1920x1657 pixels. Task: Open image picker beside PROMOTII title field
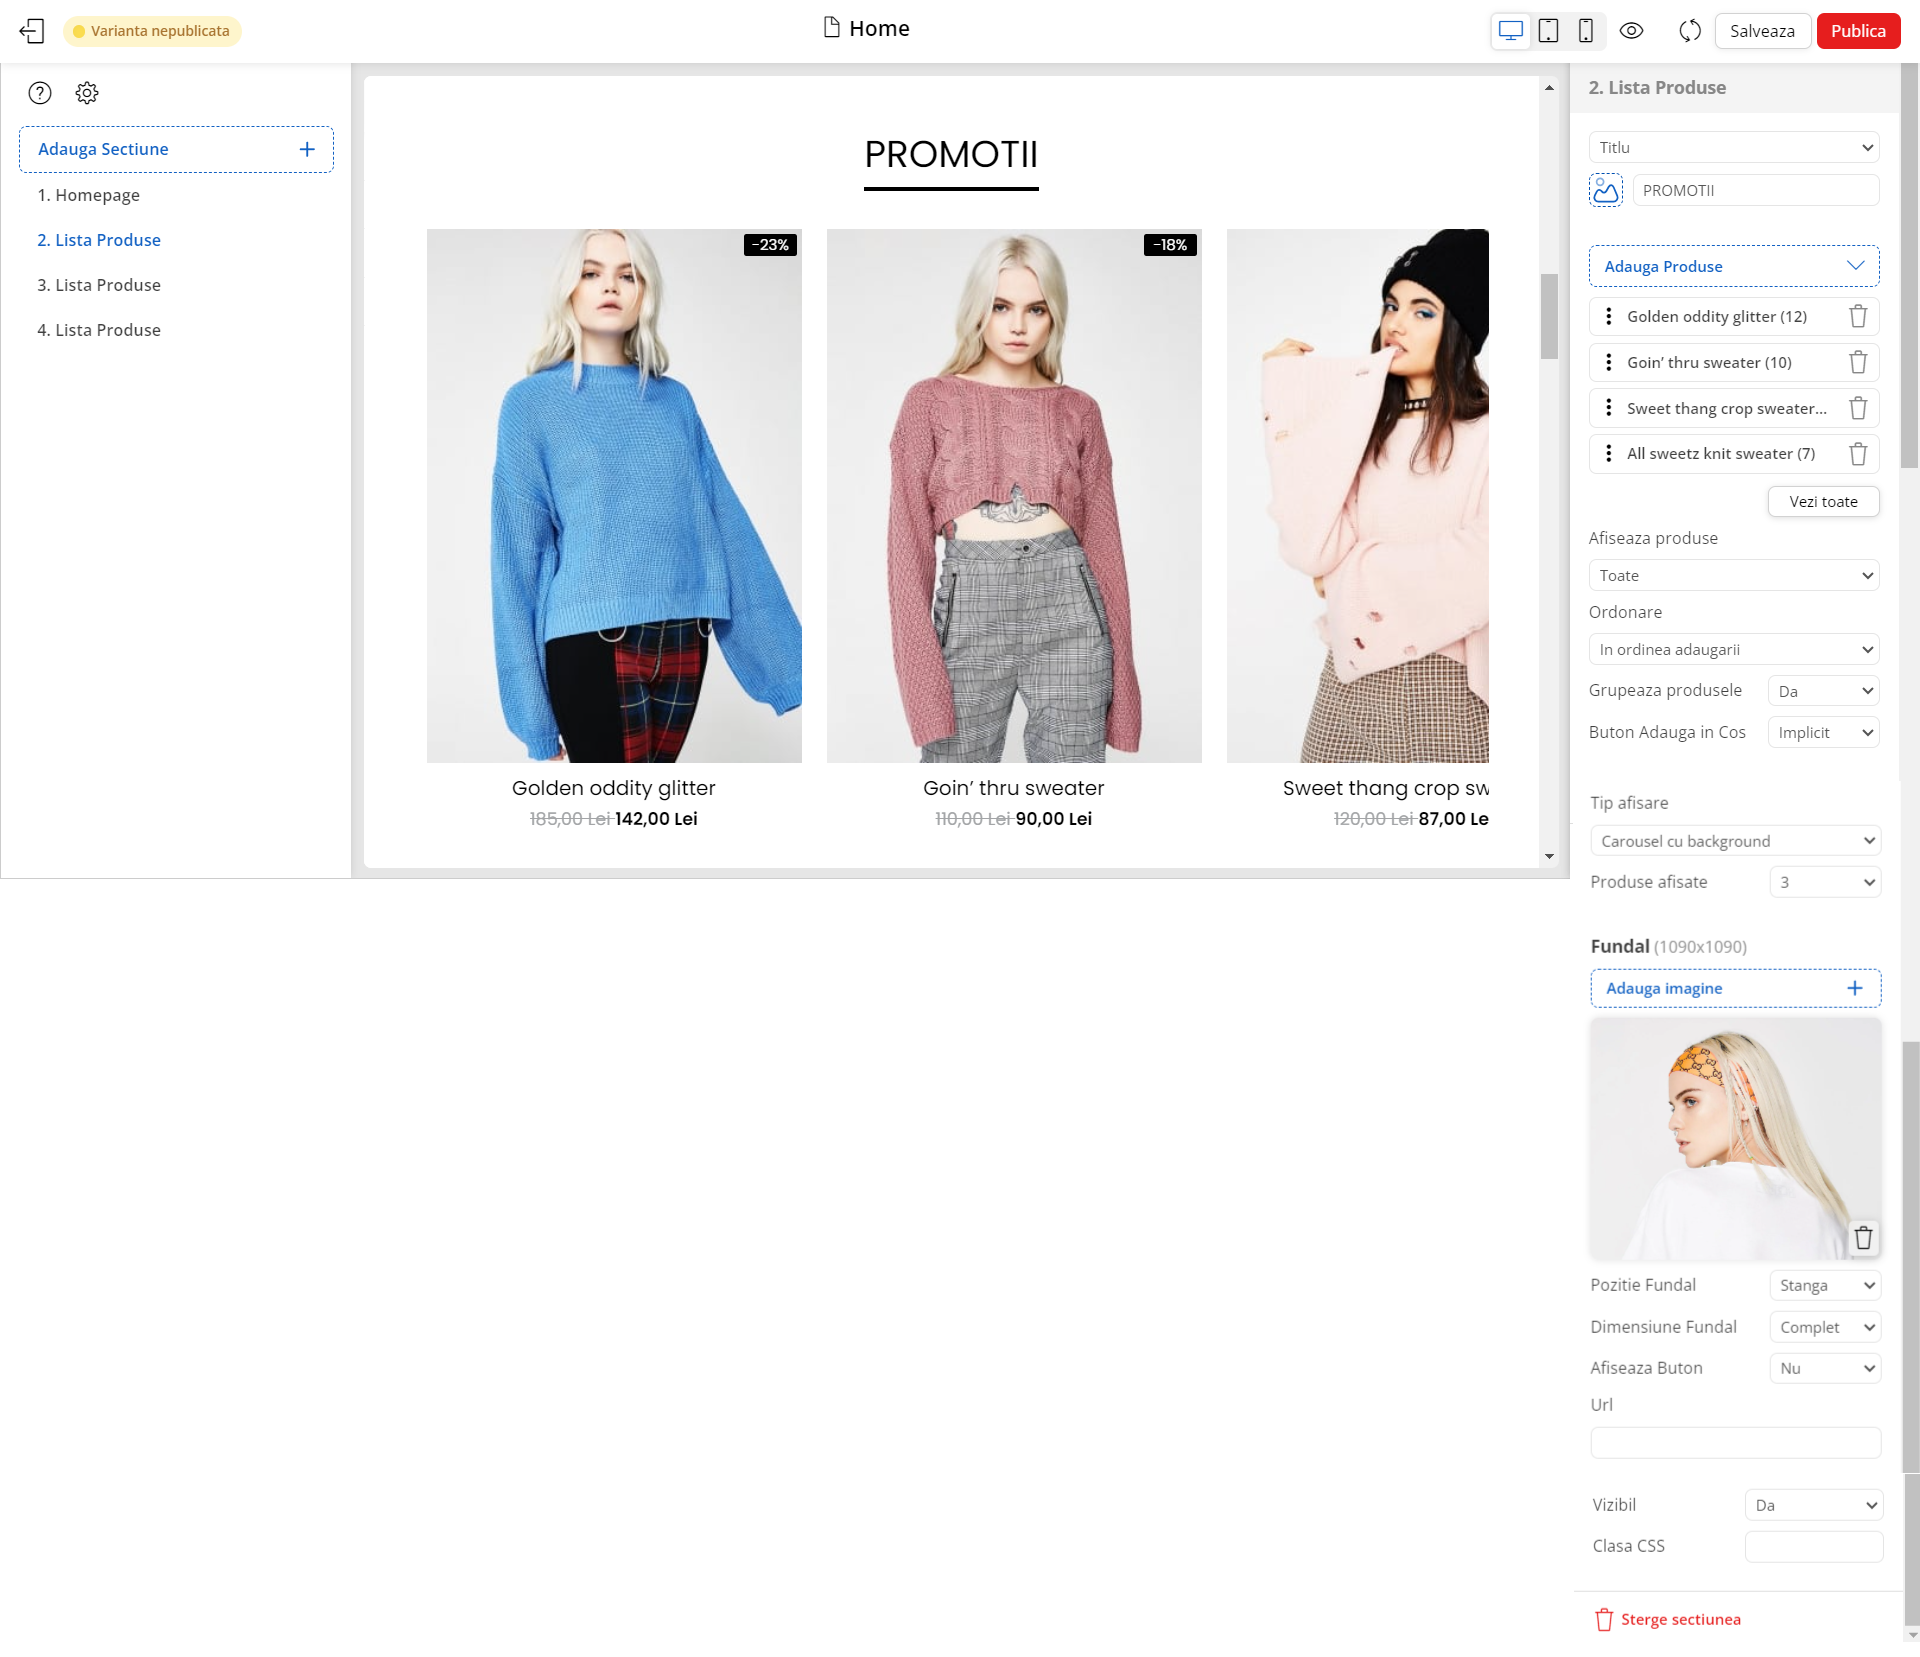[x=1606, y=190]
